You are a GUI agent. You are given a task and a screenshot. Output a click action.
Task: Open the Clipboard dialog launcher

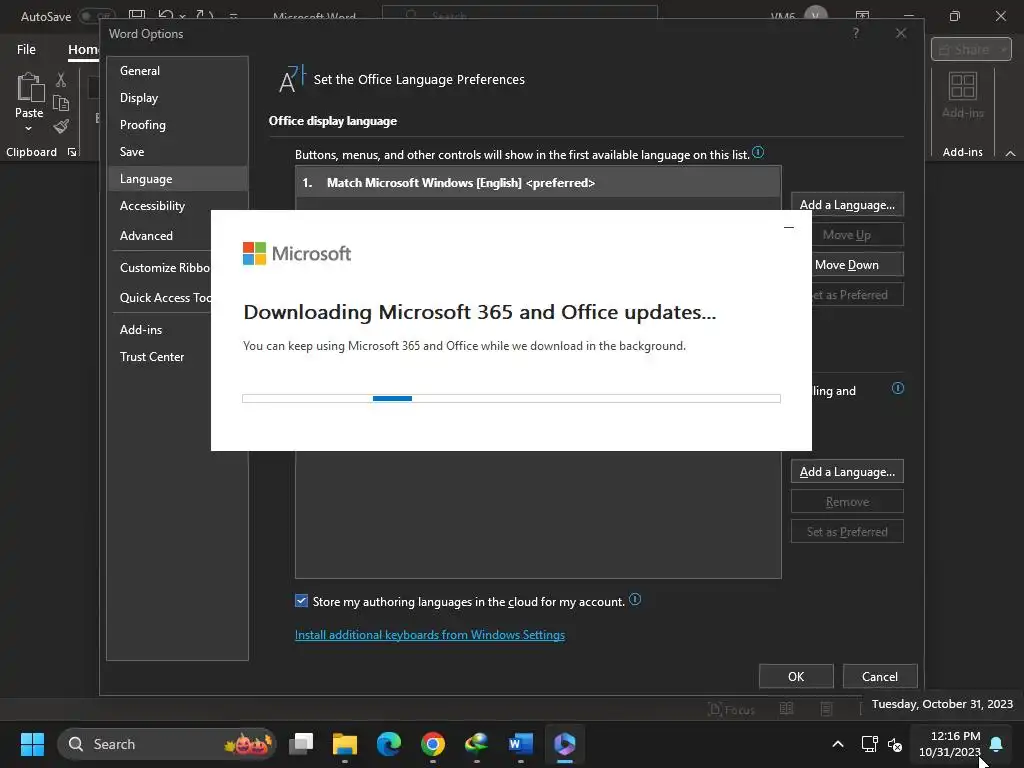point(72,152)
